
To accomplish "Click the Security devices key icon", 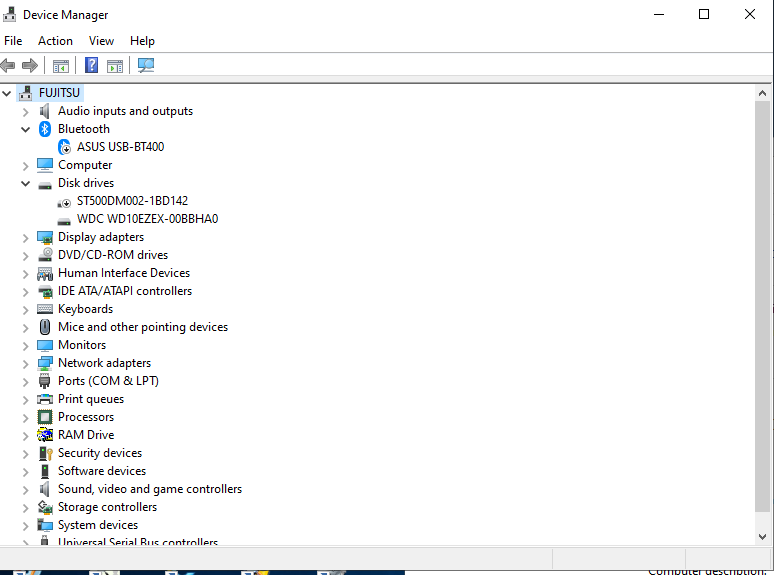I will tap(45, 453).
